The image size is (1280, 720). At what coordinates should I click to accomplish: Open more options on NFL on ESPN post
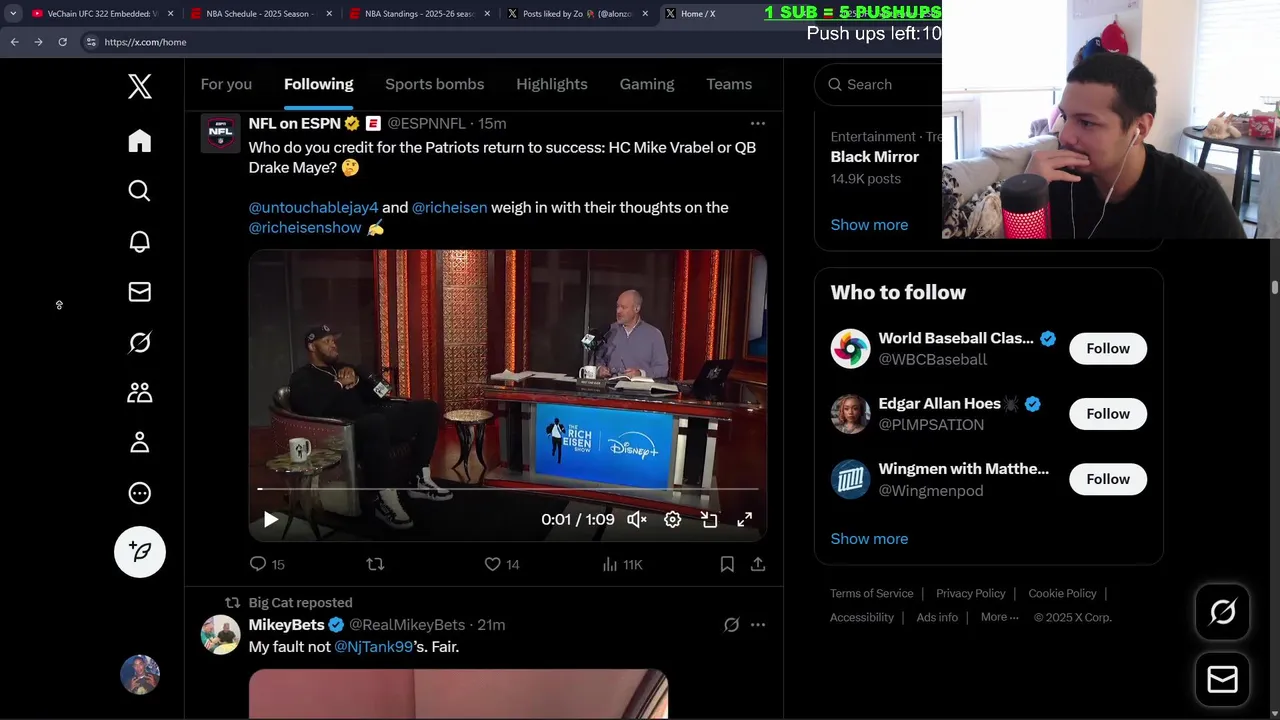[758, 123]
